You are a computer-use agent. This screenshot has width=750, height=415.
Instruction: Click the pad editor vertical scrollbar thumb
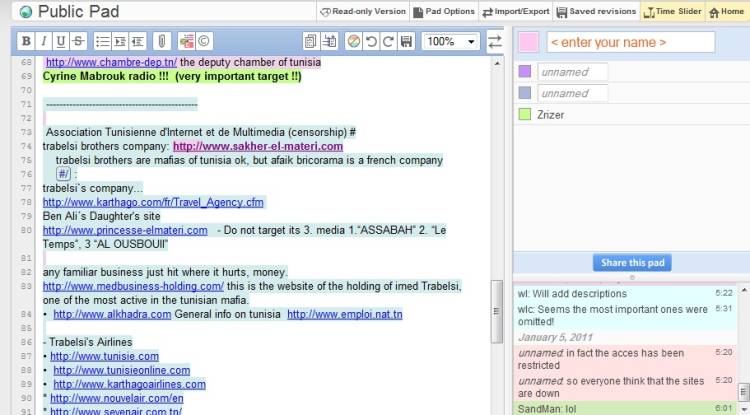coord(496,311)
